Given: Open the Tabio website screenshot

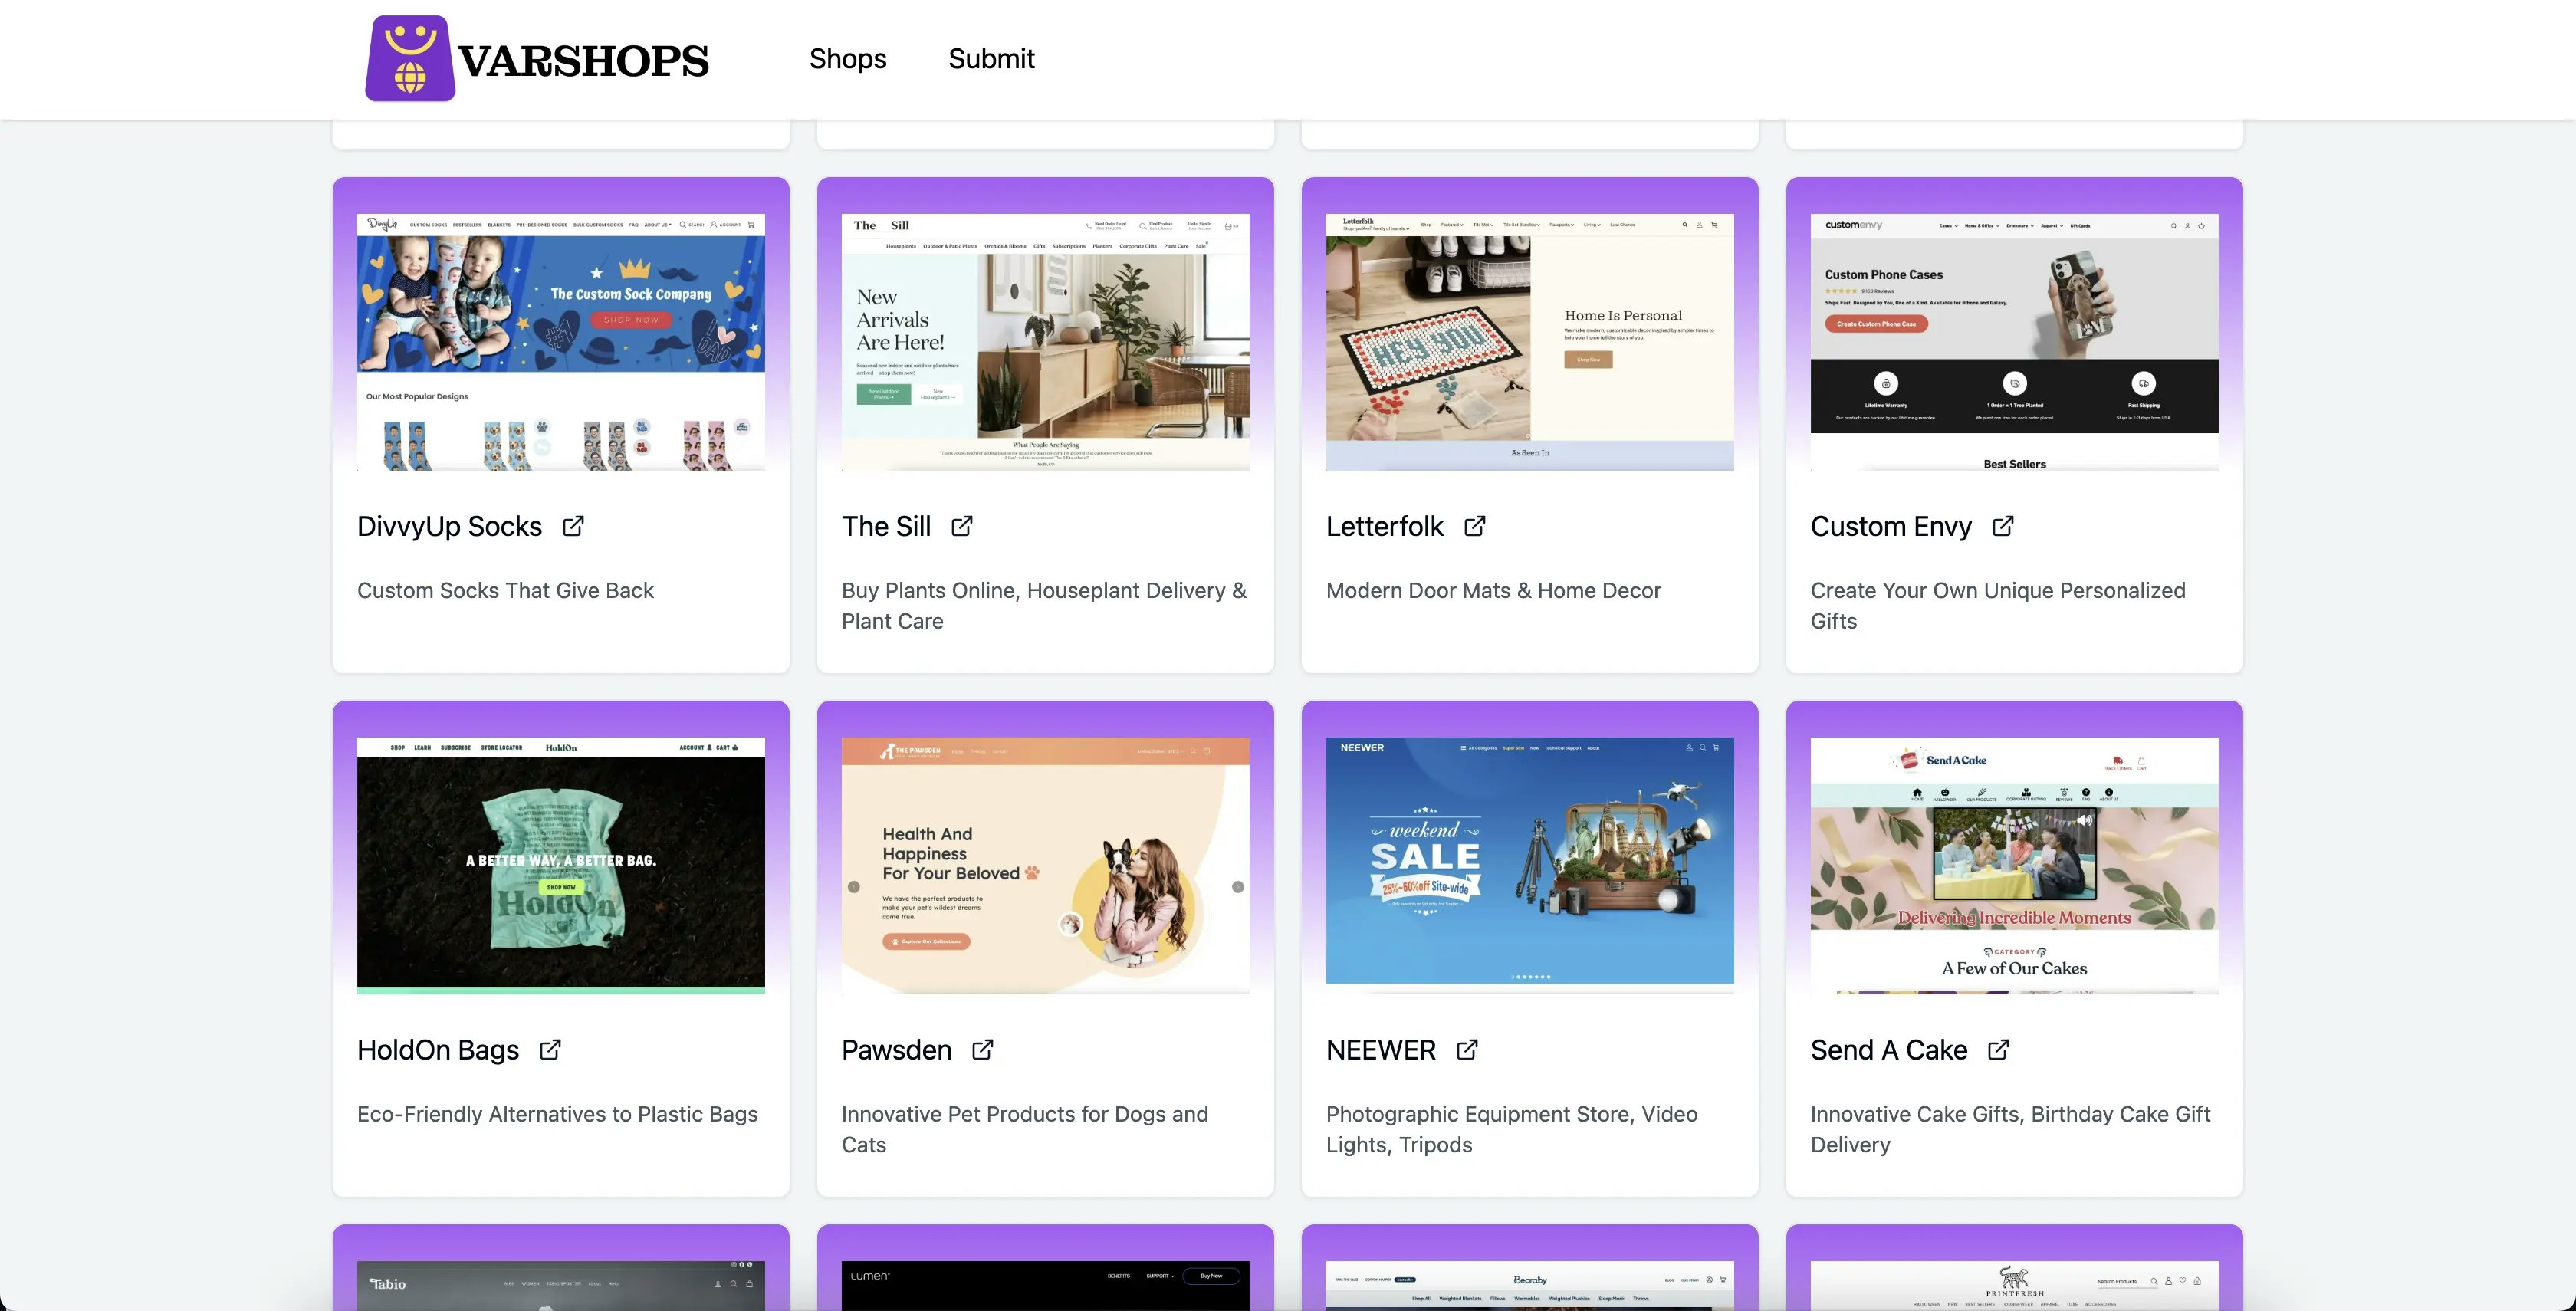Looking at the screenshot, I should tap(561, 1286).
